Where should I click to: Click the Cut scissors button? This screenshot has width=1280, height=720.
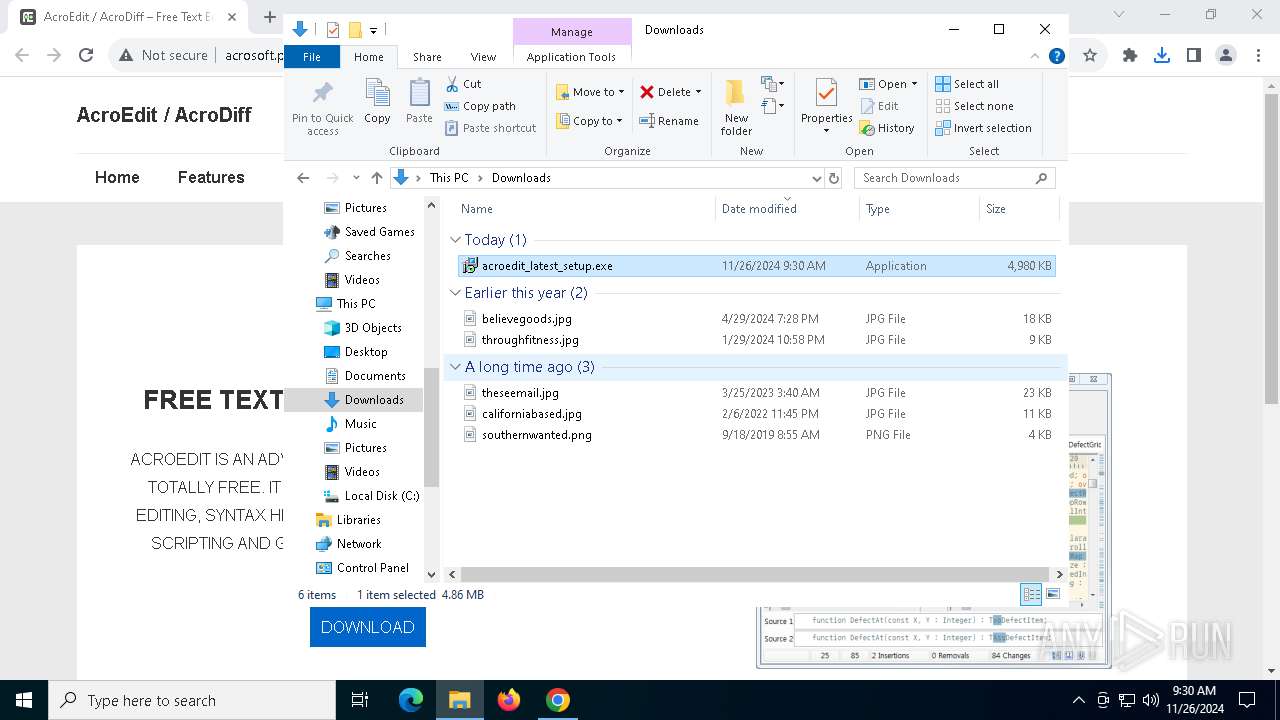463,84
